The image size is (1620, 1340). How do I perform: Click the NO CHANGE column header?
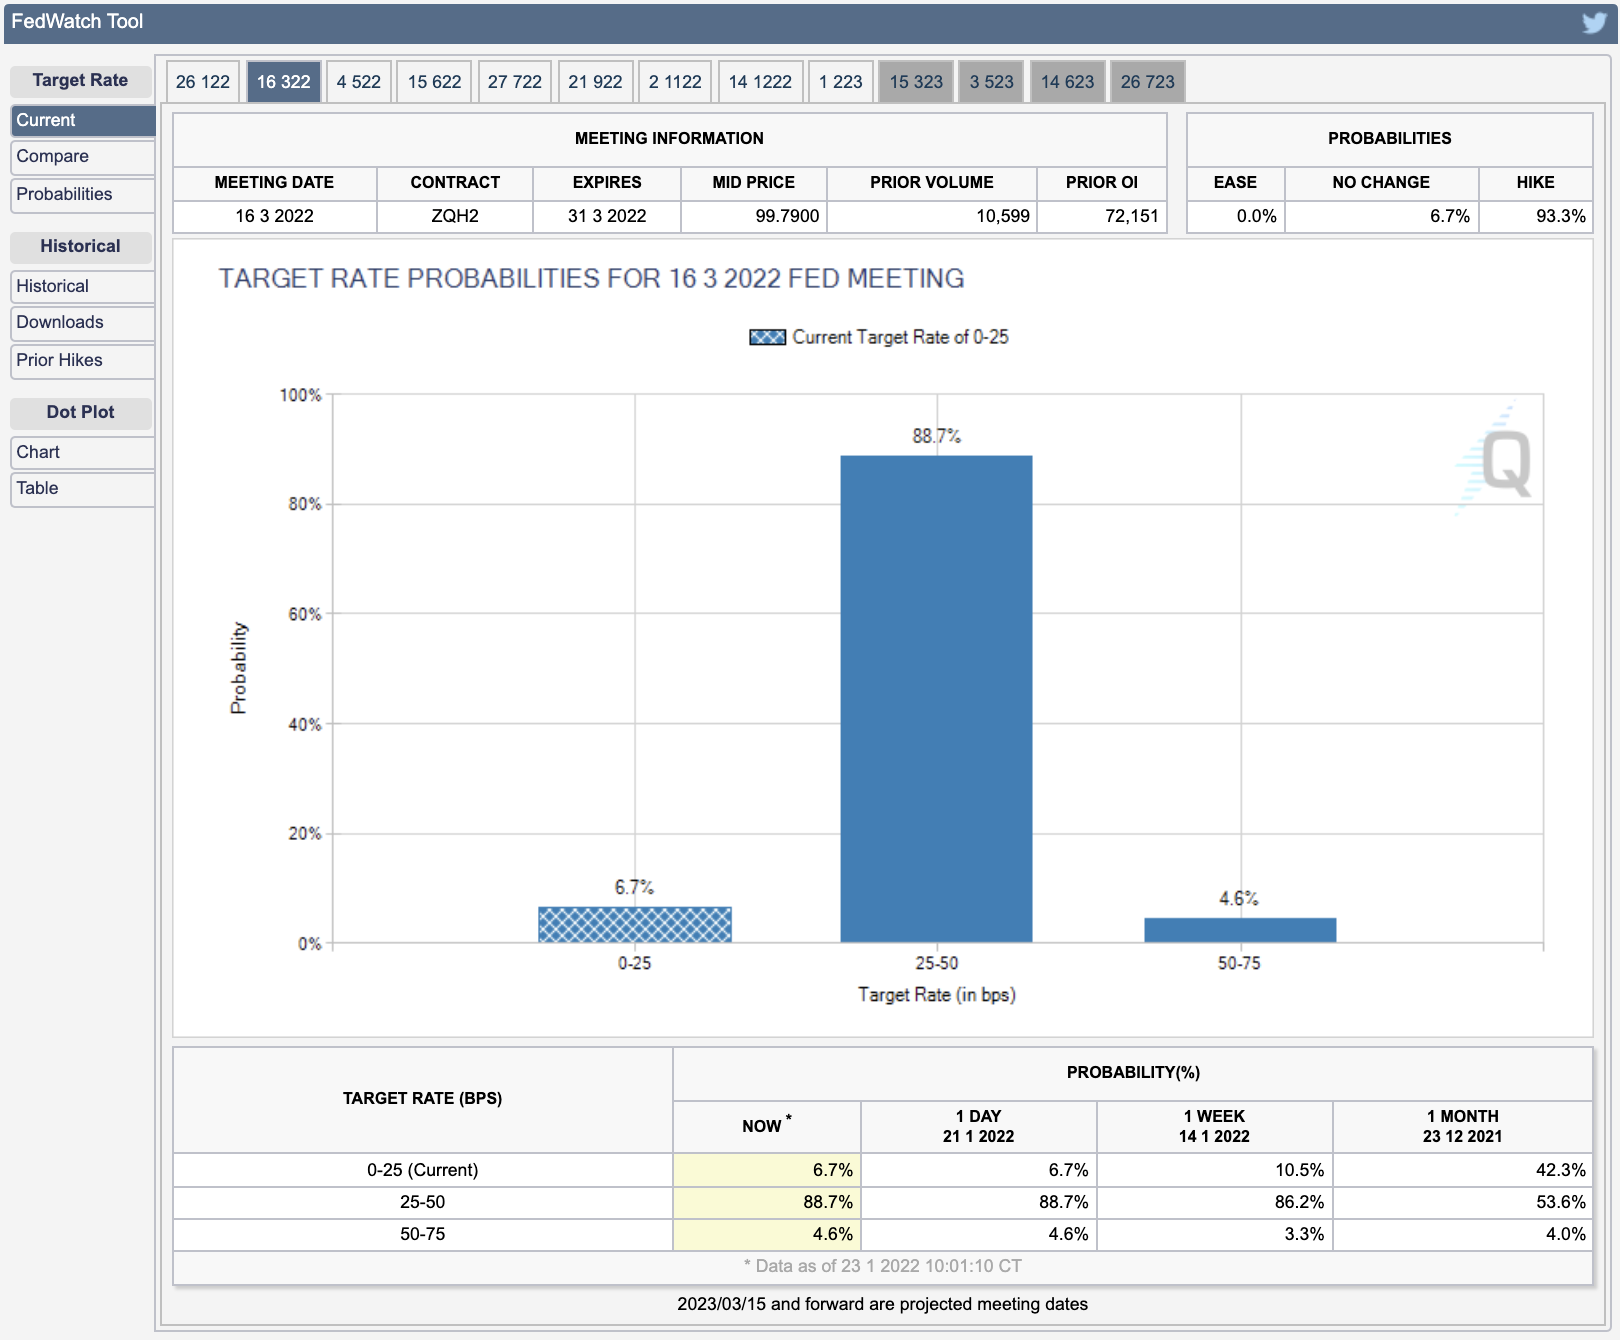(1381, 183)
